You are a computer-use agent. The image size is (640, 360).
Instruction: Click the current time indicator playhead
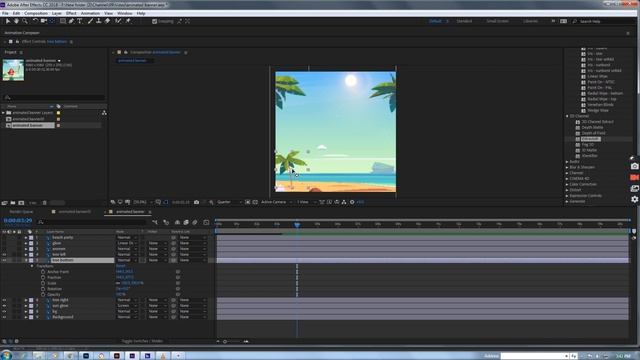click(x=297, y=224)
